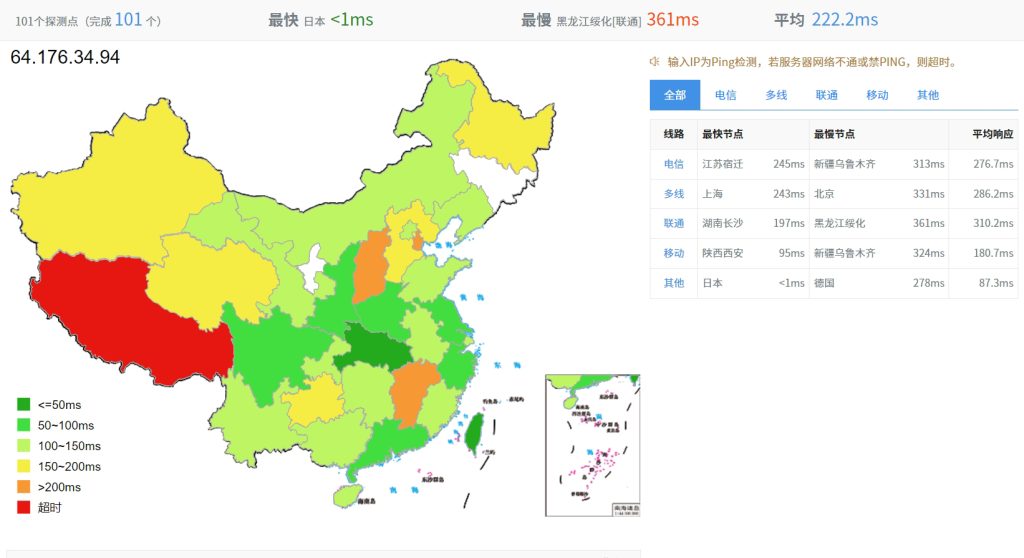Switch to the 联通 tab
1024x558 pixels.
(826, 95)
